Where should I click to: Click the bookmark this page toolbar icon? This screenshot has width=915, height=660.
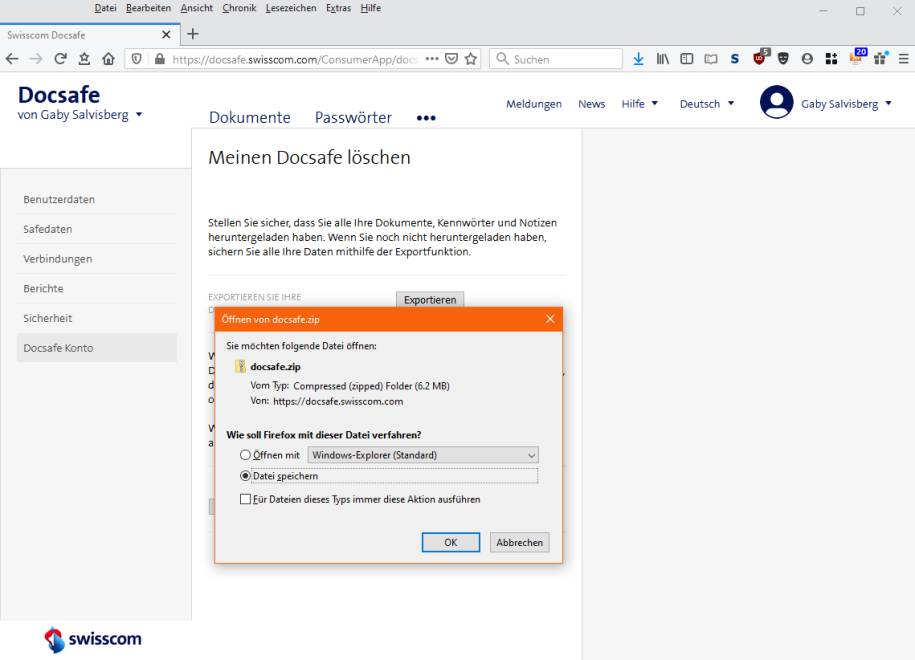click(x=84, y=59)
